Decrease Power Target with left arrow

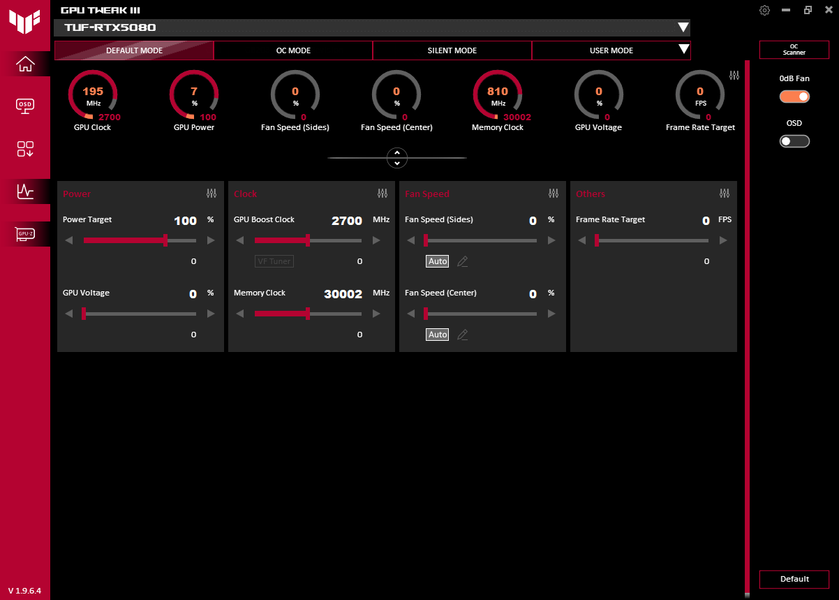pos(69,240)
